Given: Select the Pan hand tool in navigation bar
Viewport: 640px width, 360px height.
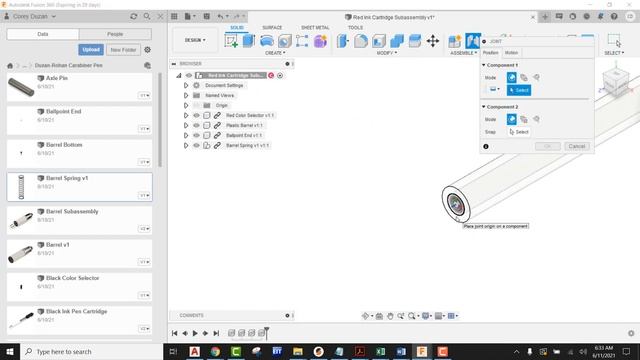Looking at the screenshot, I should (390, 316).
